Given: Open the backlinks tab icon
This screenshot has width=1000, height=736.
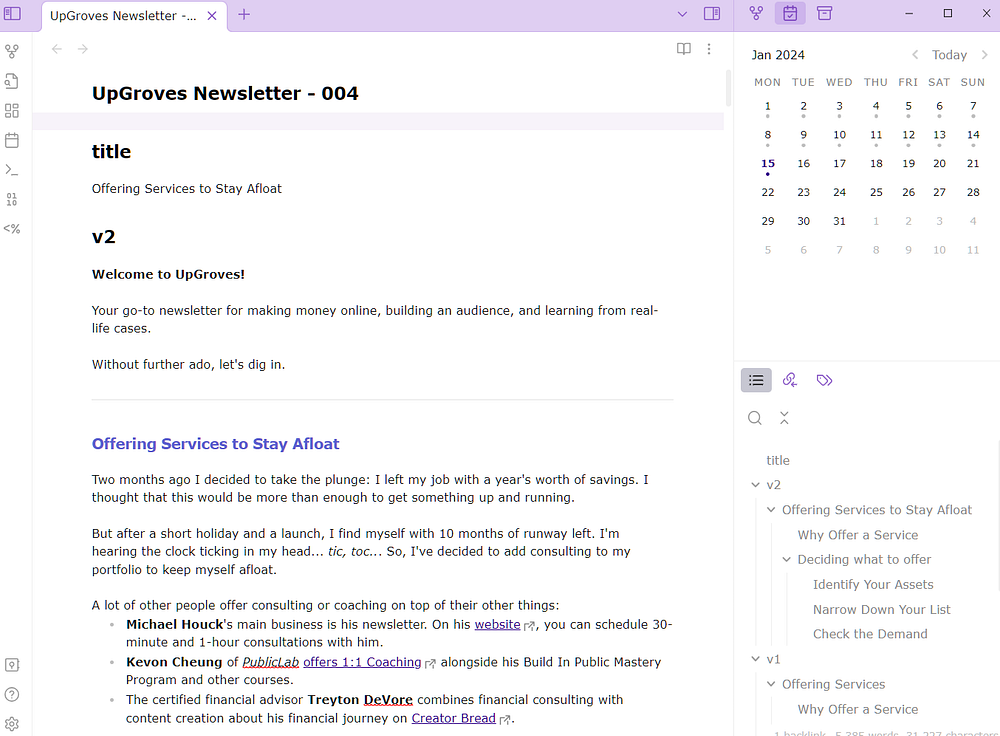Looking at the screenshot, I should tap(790, 380).
